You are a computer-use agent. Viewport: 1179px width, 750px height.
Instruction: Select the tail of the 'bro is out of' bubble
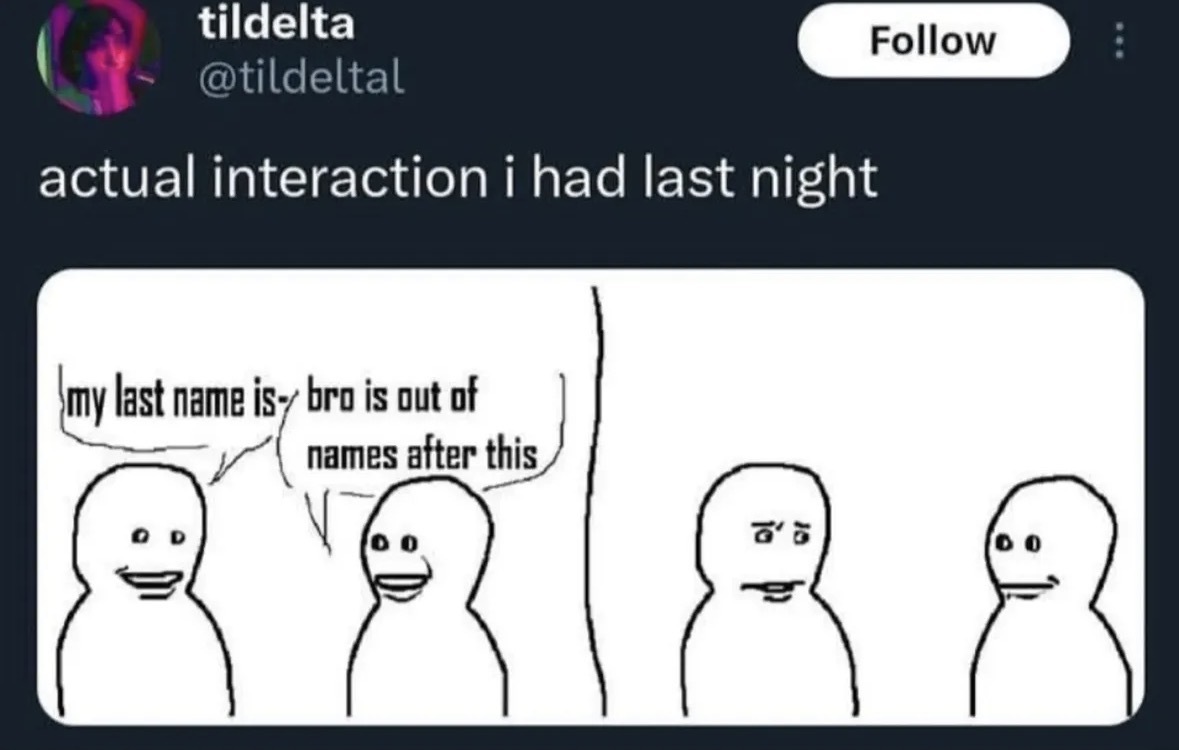point(322,519)
